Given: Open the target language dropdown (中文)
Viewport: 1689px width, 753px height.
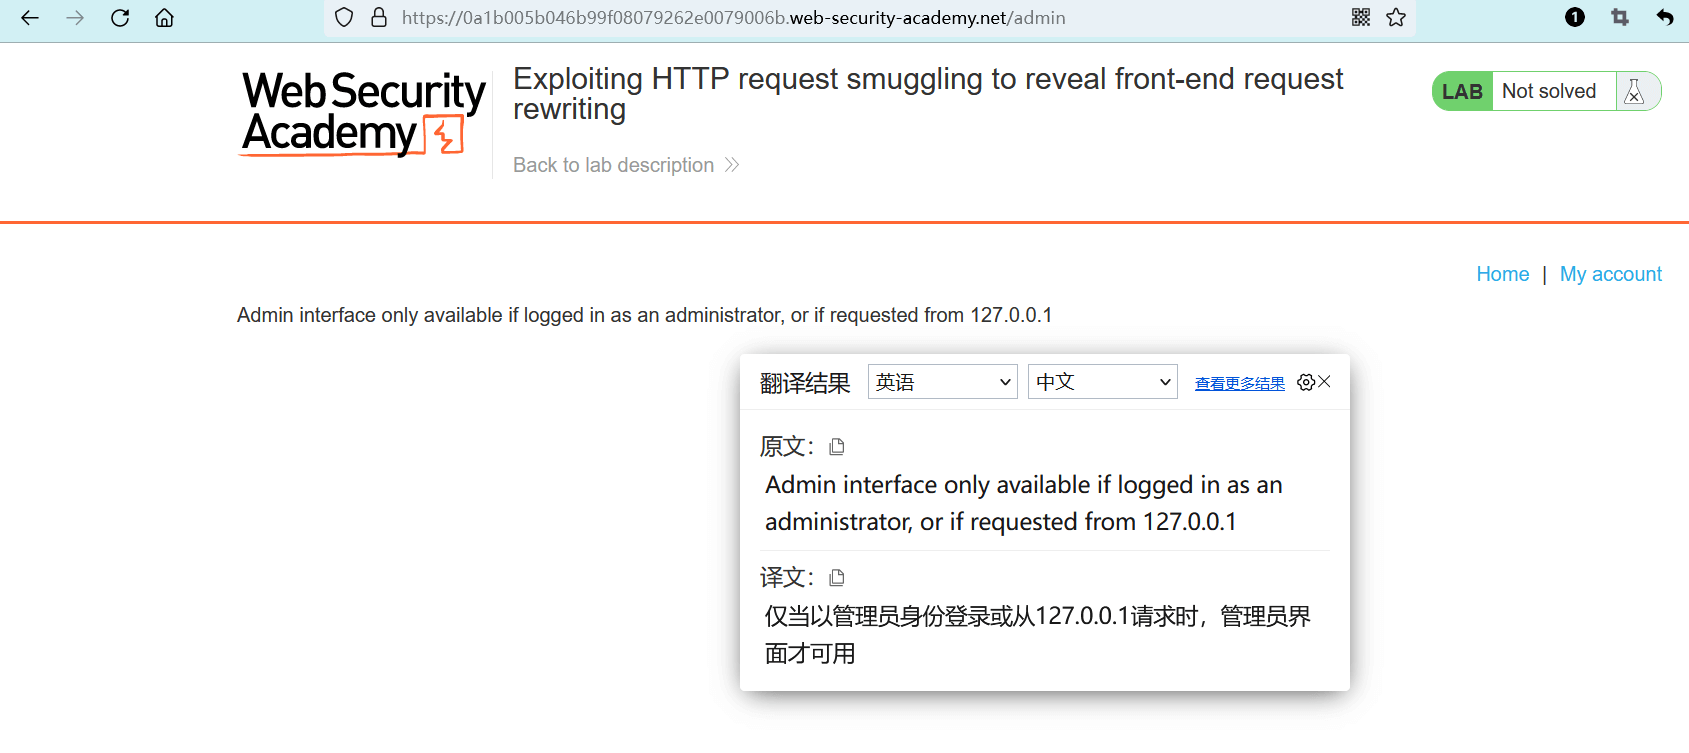Looking at the screenshot, I should click(x=1103, y=382).
